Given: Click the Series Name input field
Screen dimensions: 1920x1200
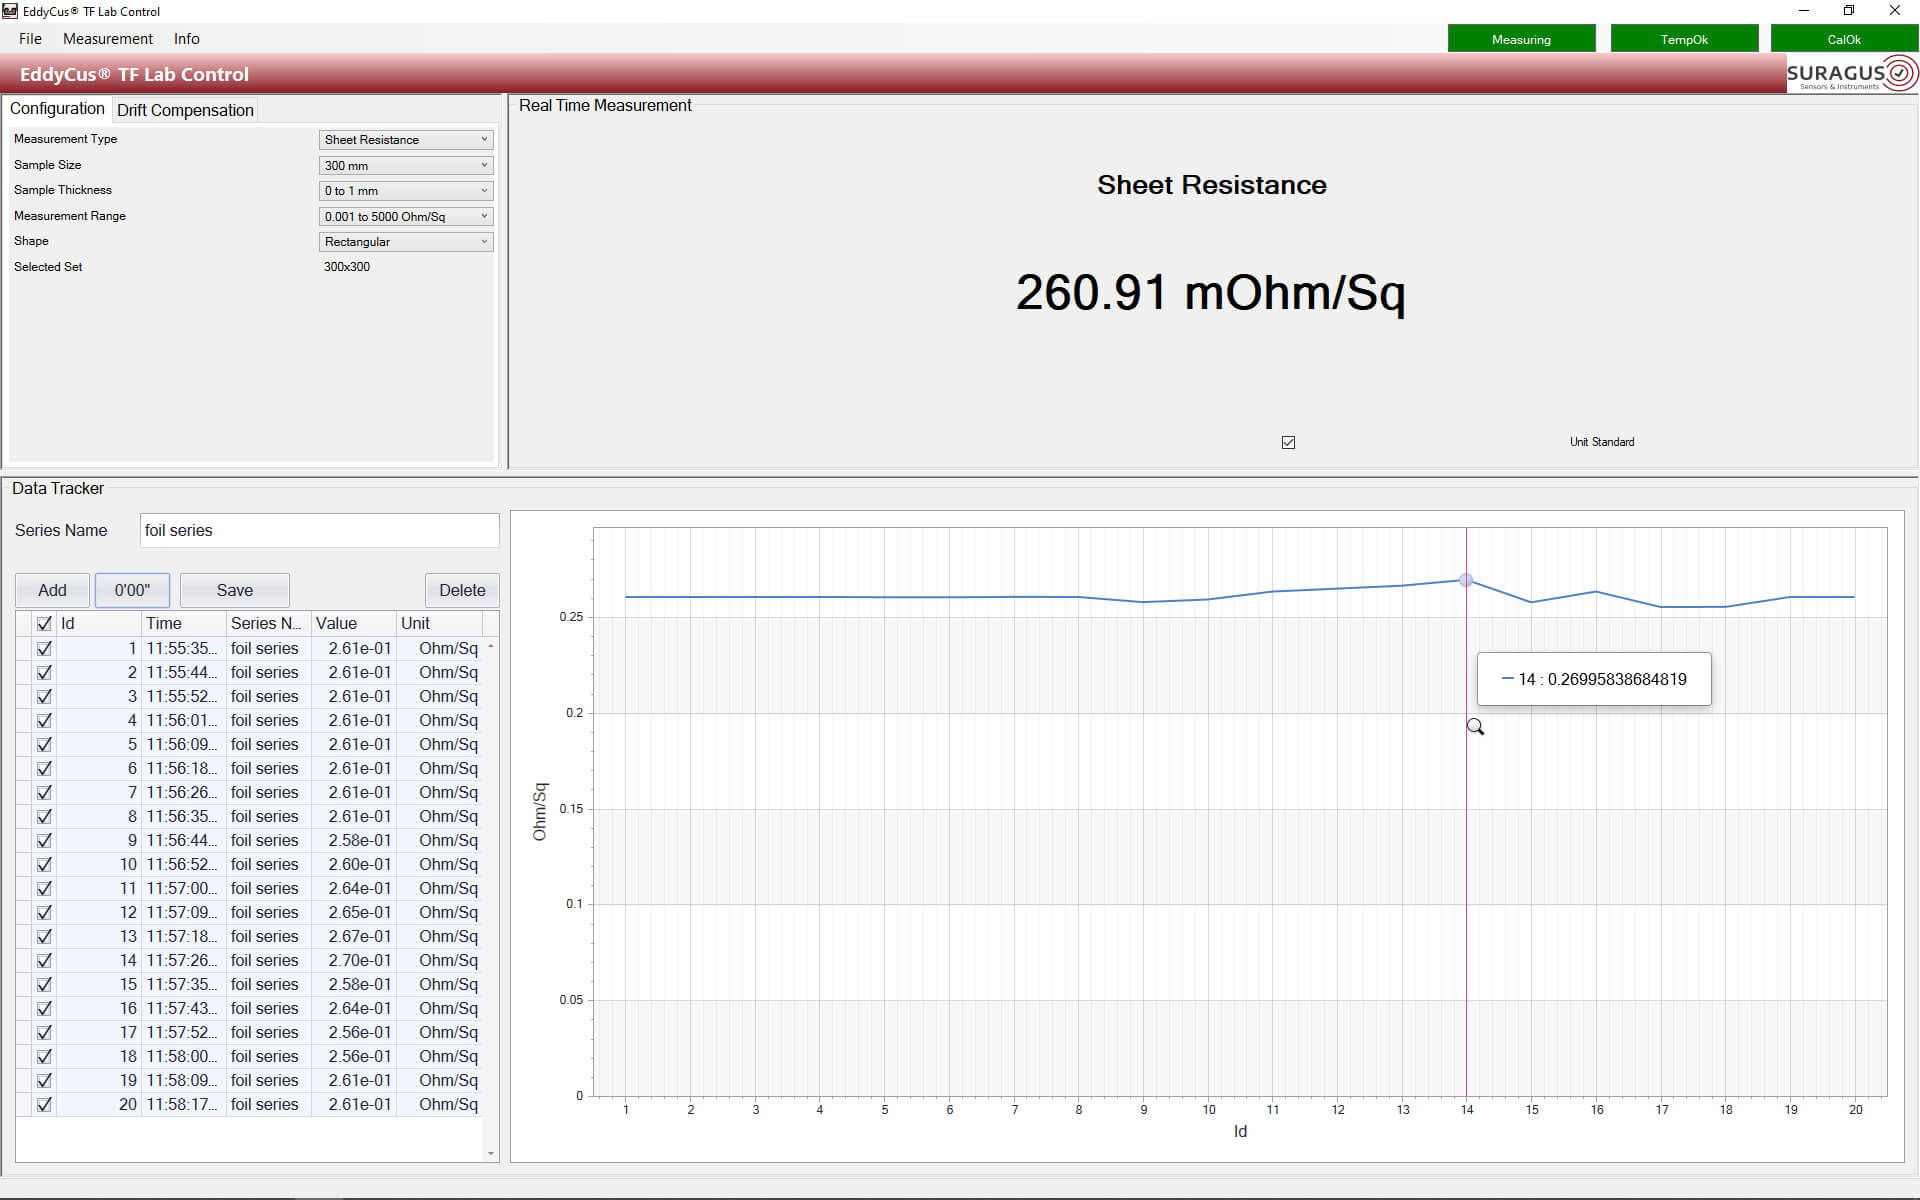Looking at the screenshot, I should point(319,530).
